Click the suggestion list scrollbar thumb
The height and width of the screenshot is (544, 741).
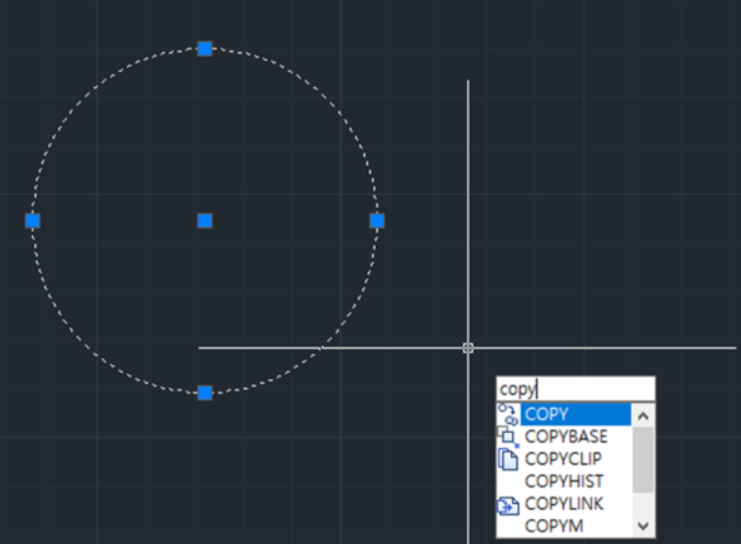pos(643,459)
